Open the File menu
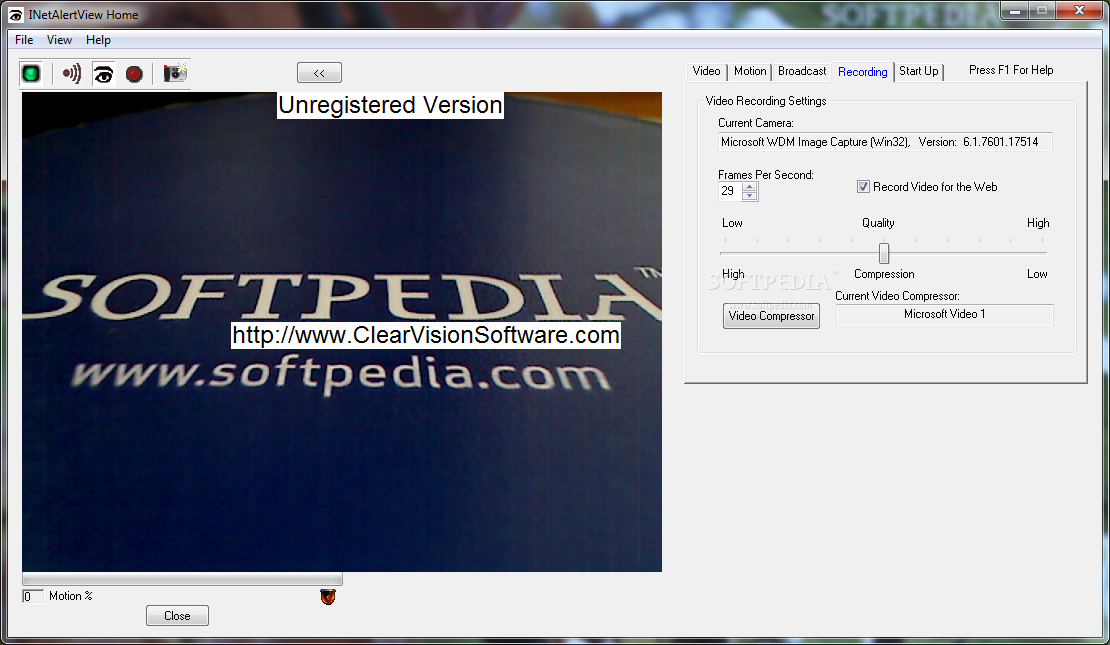Screen dimensions: 1110x645 [24, 40]
